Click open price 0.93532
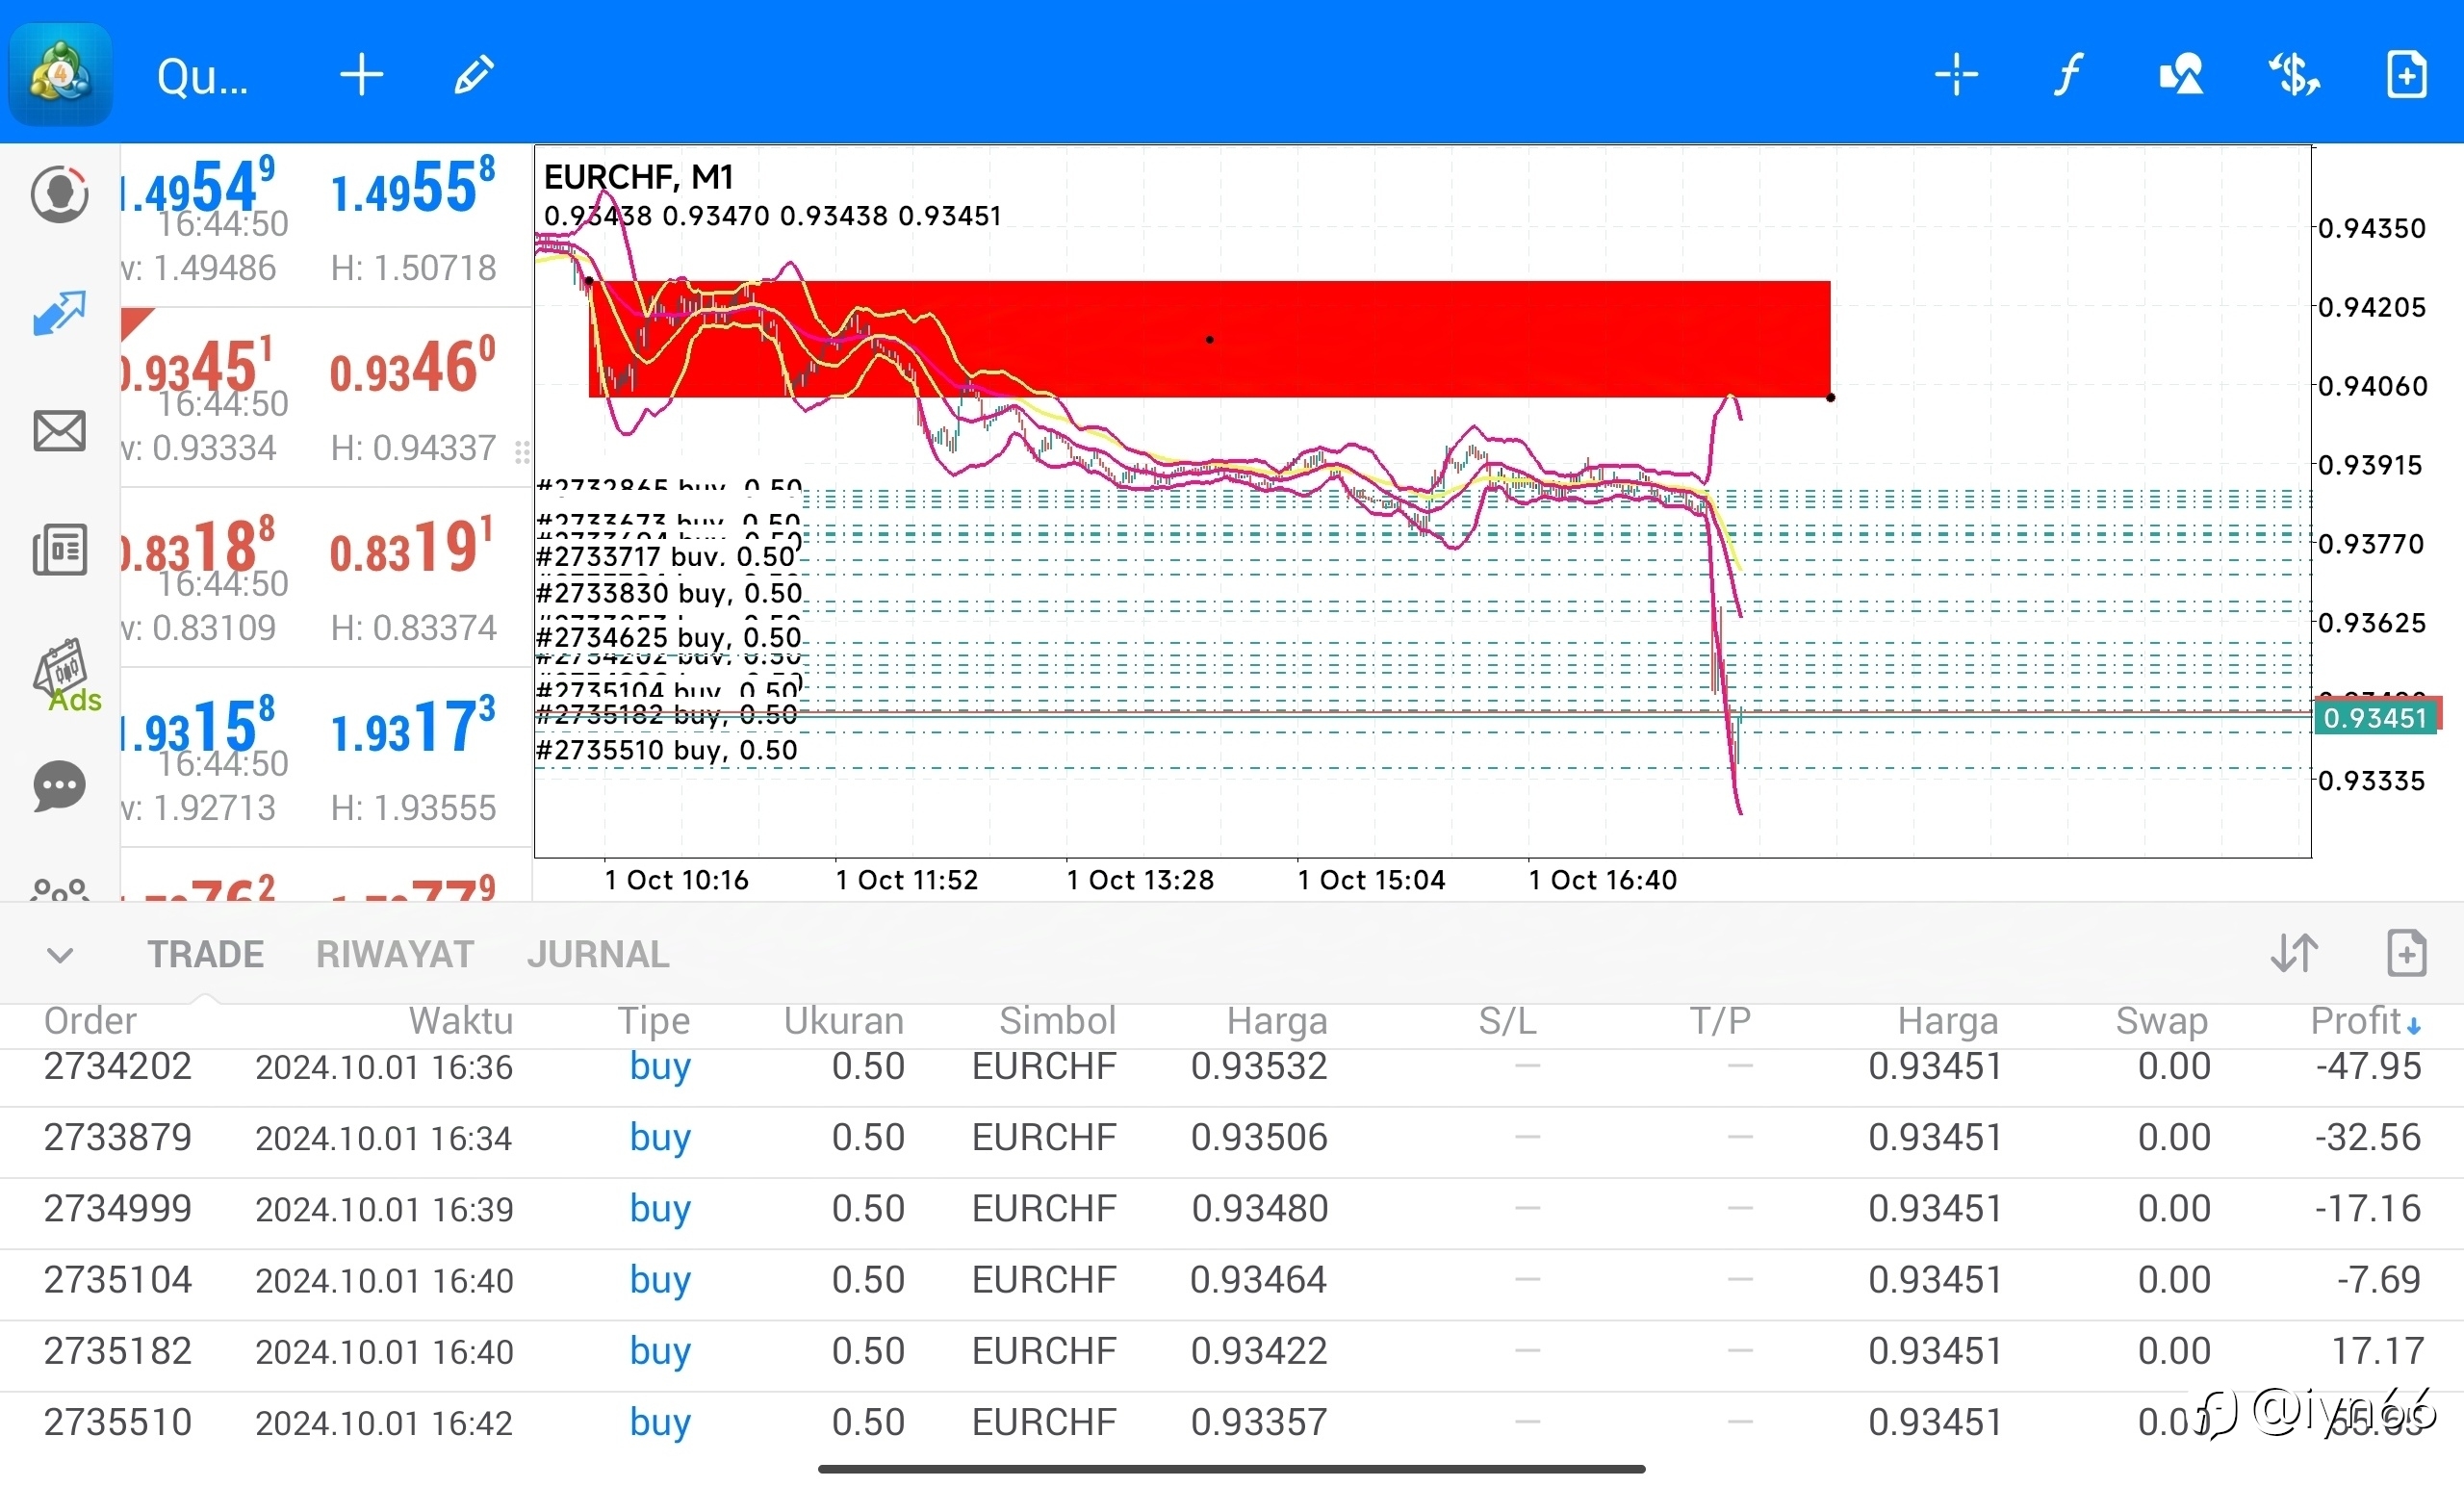The image size is (2464, 1487). pos(1259,1067)
